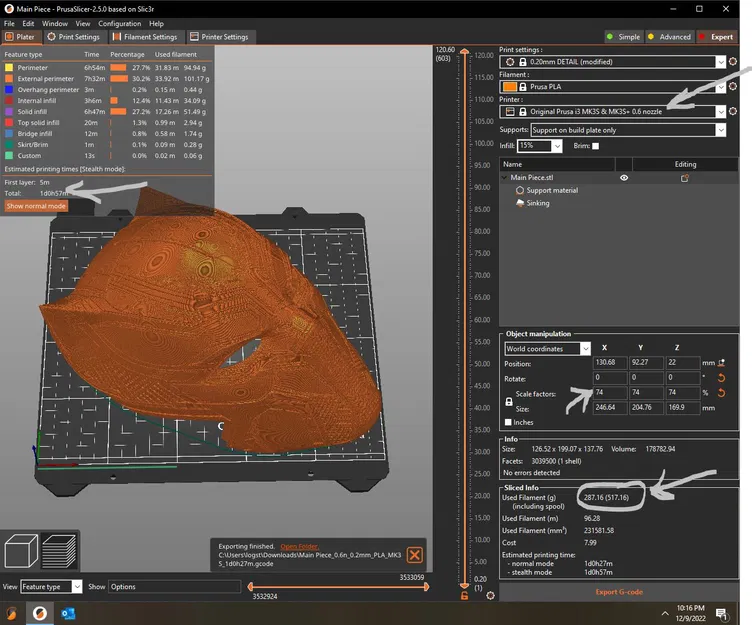The width and height of the screenshot is (752, 625).
Task: Click the editing icon for Main Piece.stl
Action: pyautogui.click(x=685, y=178)
